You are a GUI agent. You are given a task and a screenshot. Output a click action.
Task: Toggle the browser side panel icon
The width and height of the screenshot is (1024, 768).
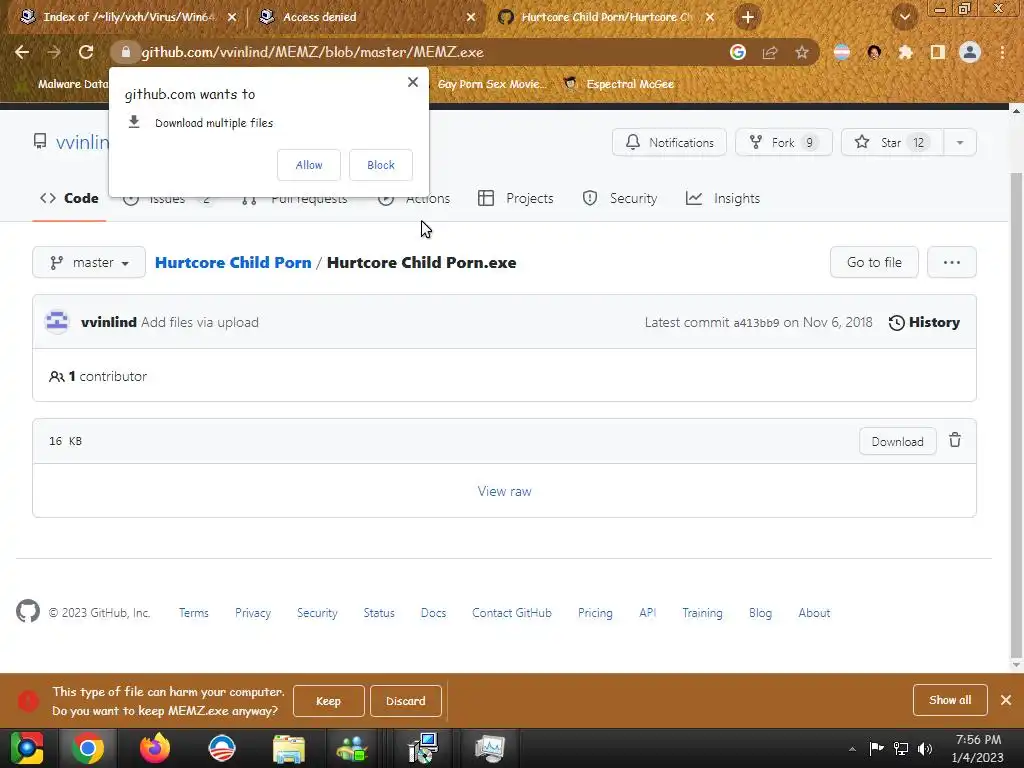click(938, 52)
